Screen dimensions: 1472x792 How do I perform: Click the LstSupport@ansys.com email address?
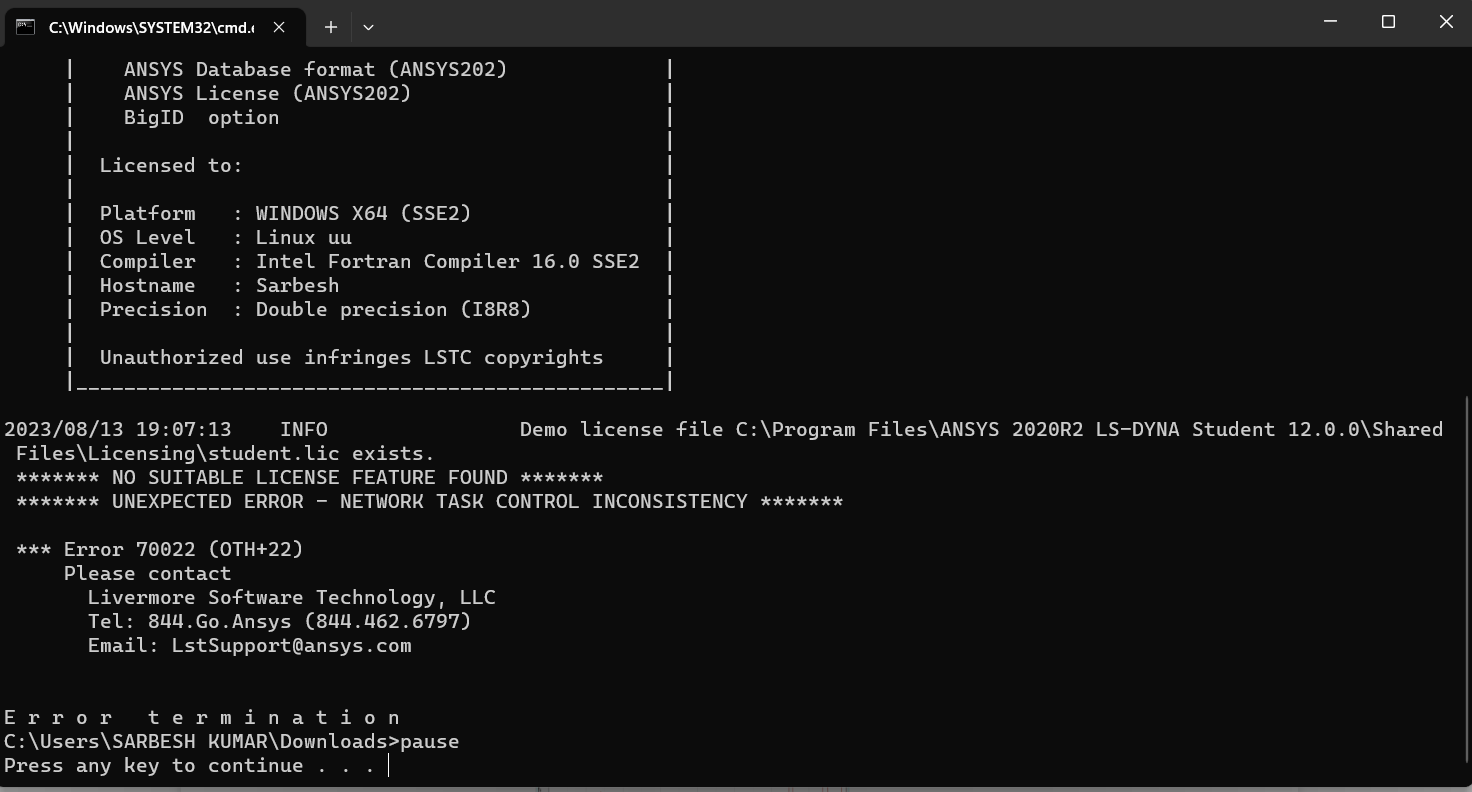coord(291,645)
